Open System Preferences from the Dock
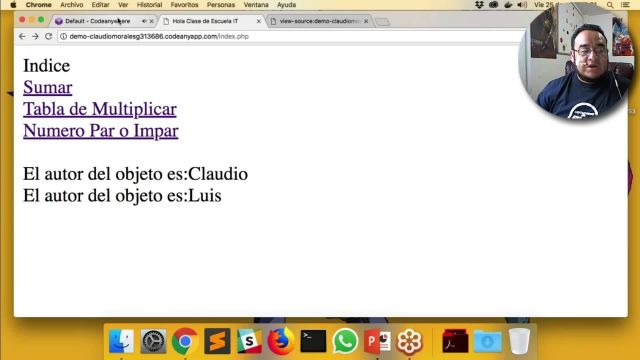Image resolution: width=640 pixels, height=360 pixels. coord(153,341)
